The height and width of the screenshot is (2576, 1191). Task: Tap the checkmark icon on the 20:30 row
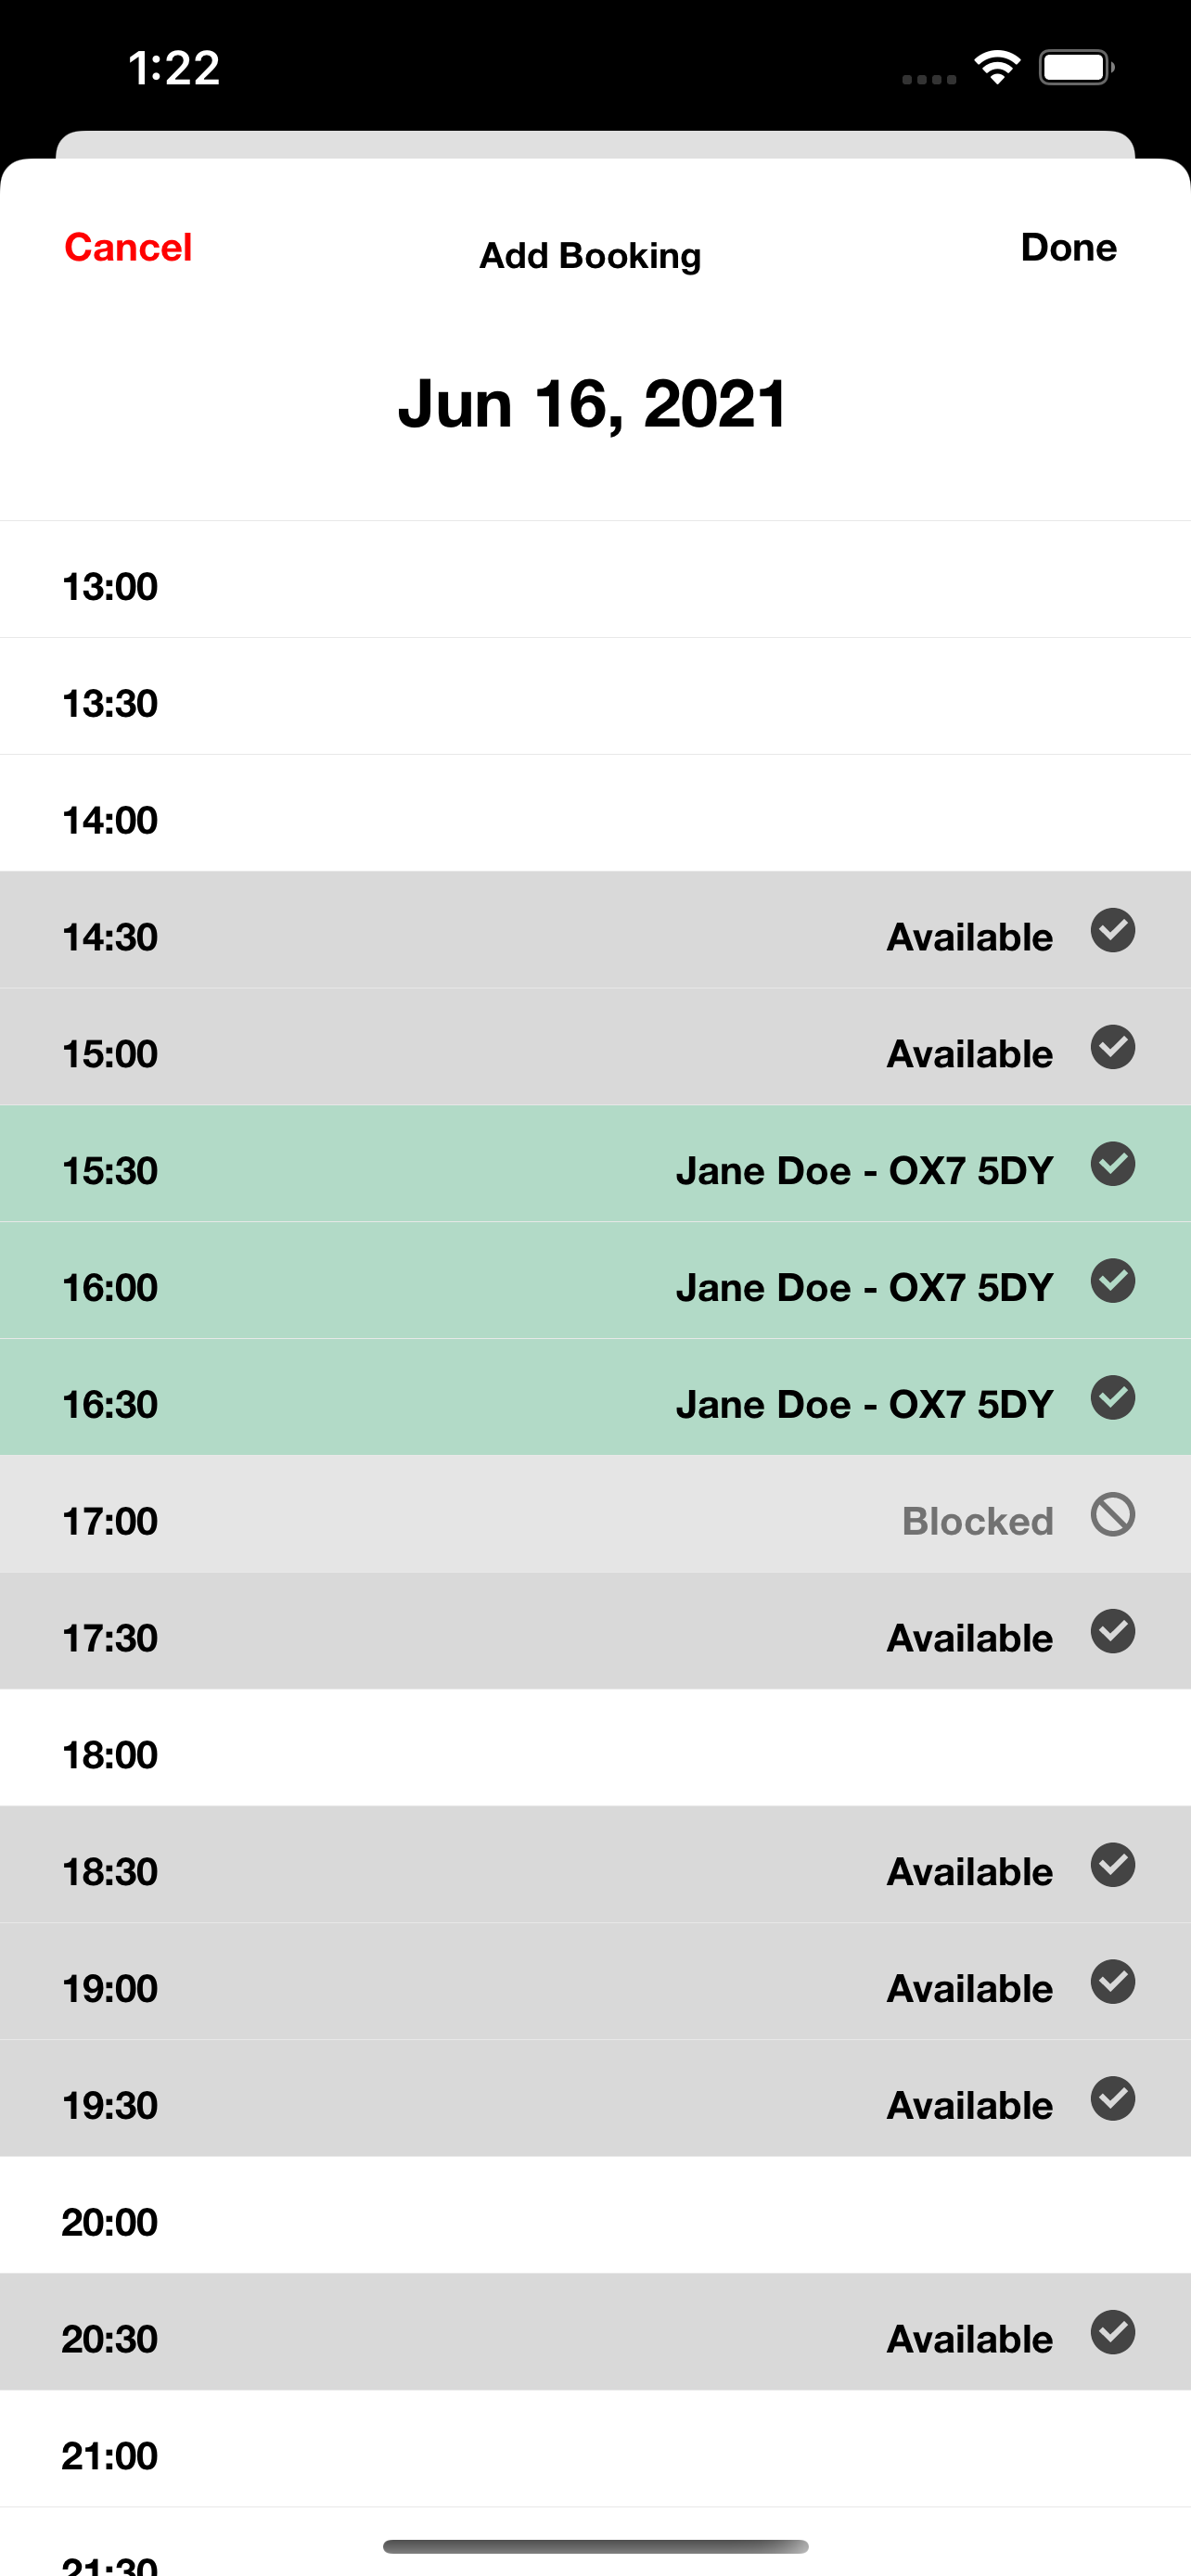point(1112,2333)
